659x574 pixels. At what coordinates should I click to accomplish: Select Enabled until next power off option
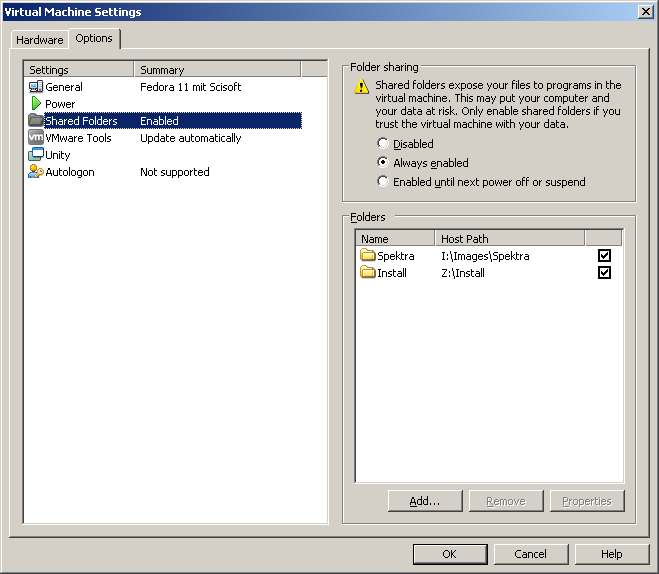pyautogui.click(x=383, y=182)
